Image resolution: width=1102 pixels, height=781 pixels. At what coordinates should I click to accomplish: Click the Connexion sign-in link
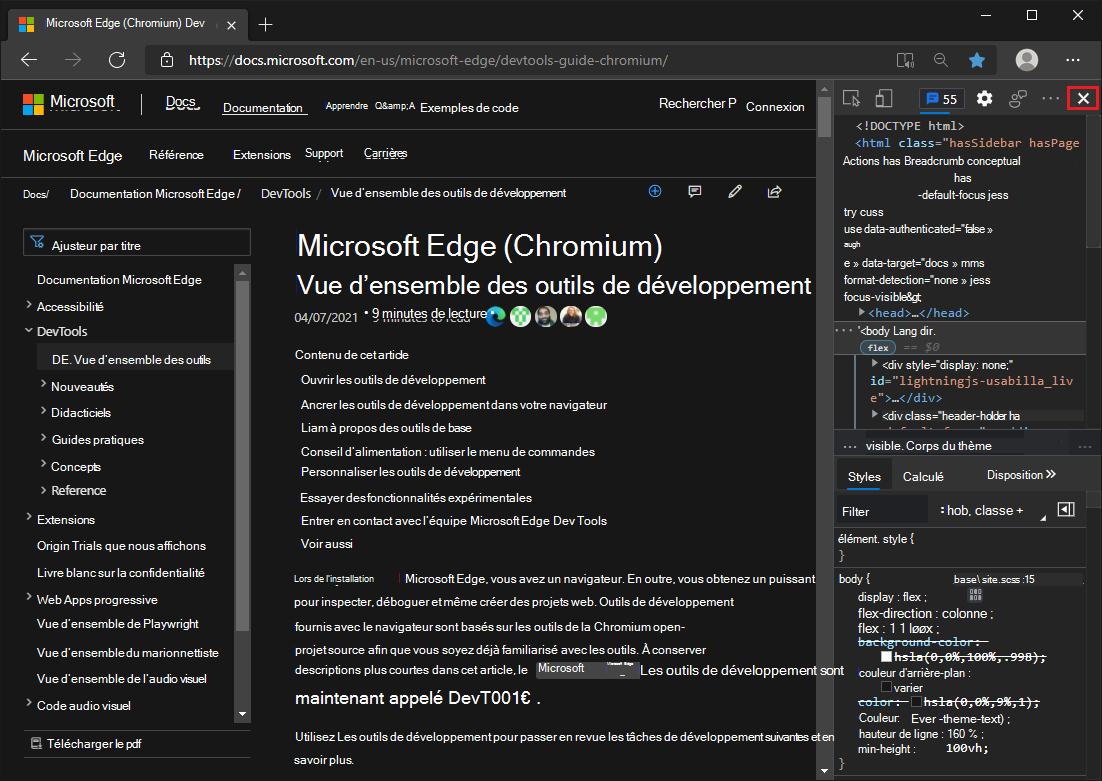coord(774,107)
